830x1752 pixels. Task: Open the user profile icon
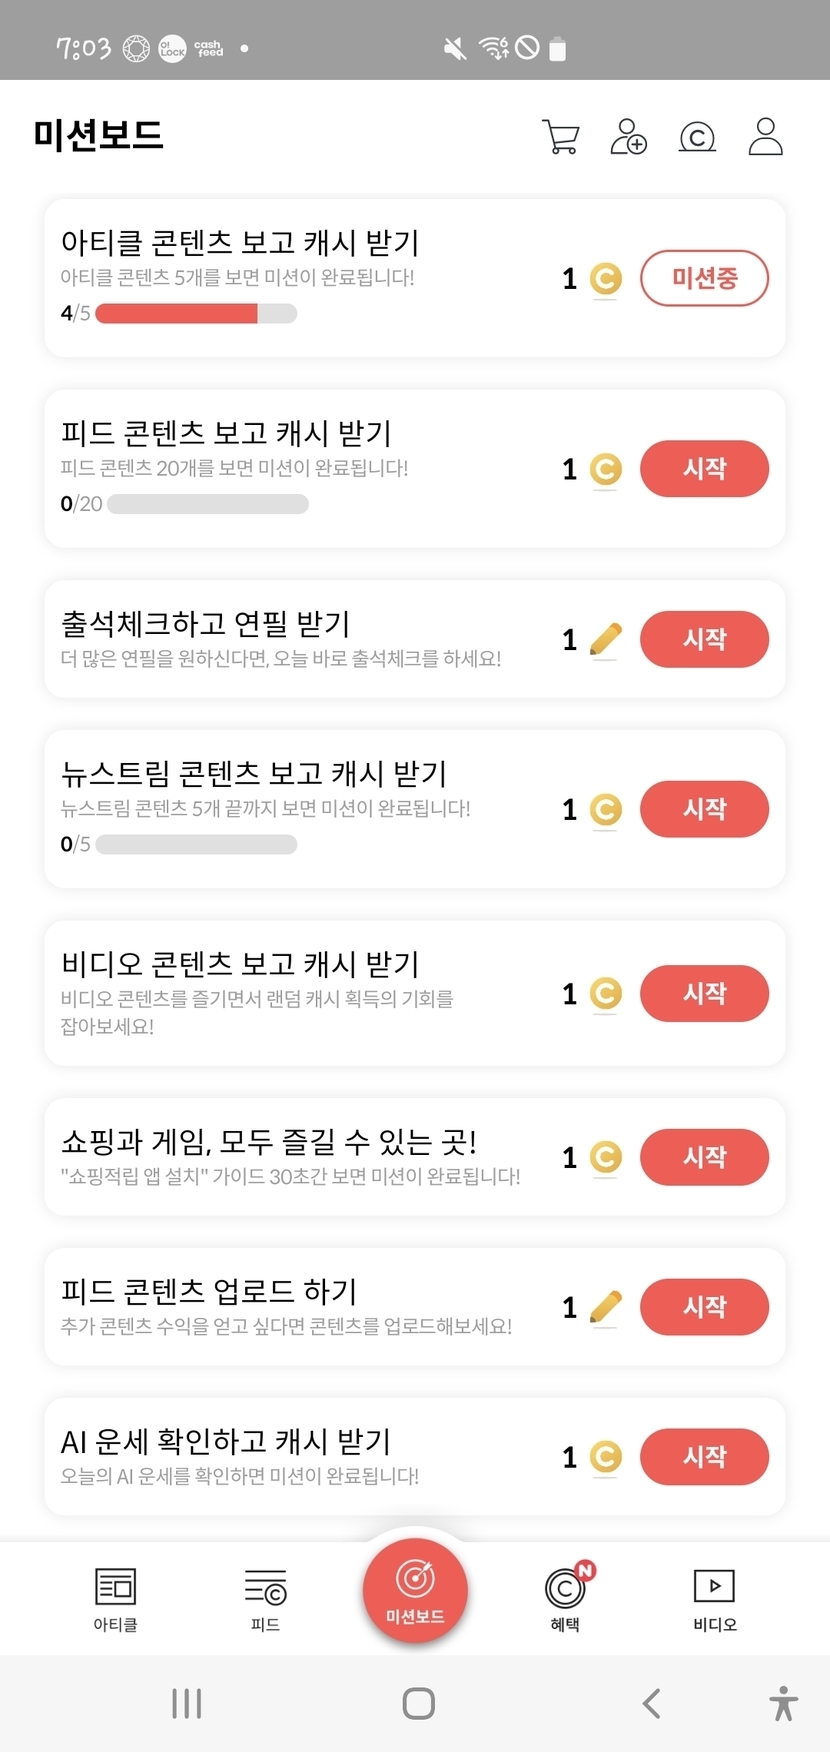(765, 137)
